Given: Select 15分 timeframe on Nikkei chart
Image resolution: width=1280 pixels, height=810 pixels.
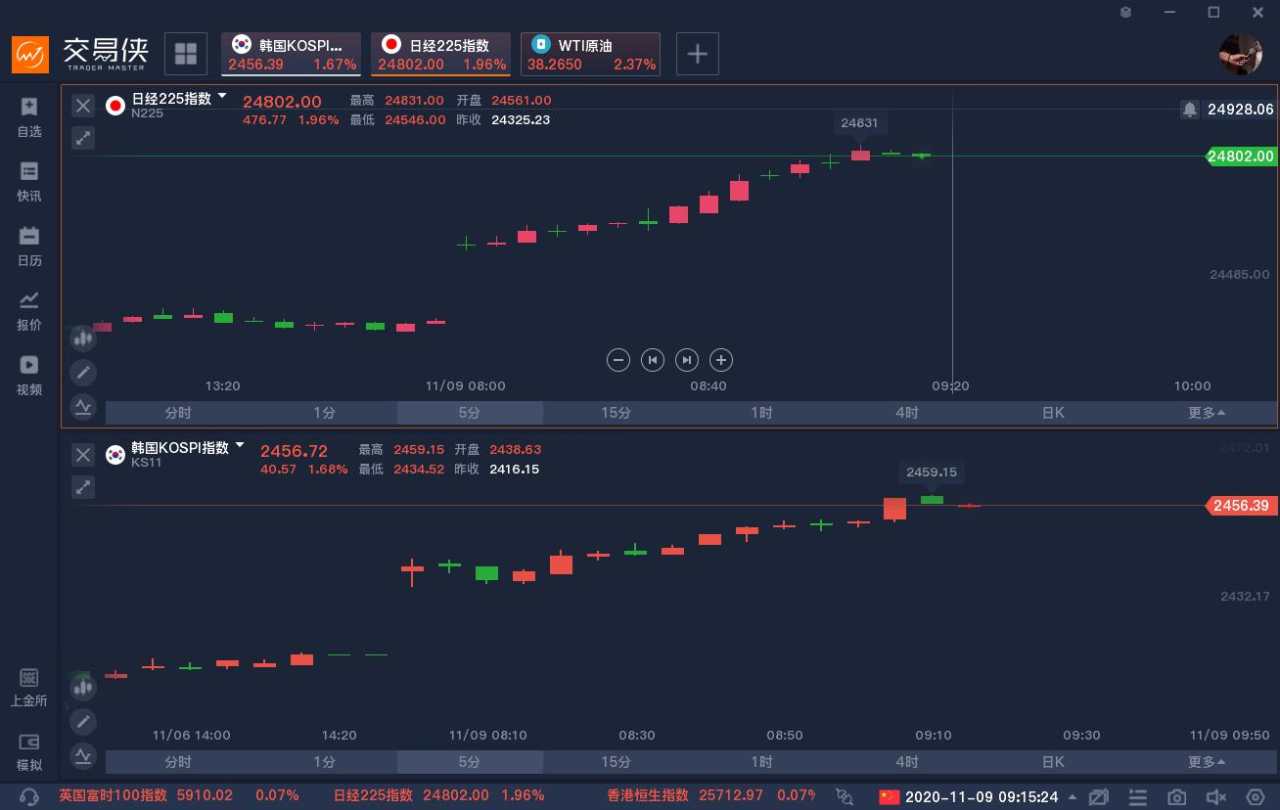Looking at the screenshot, I should (x=616, y=413).
